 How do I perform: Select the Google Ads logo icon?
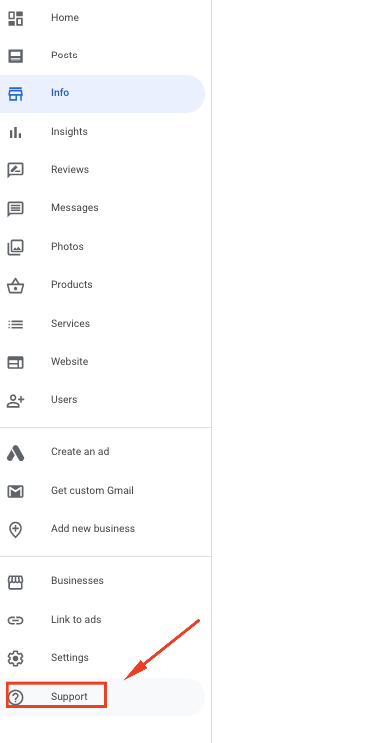click(x=15, y=453)
